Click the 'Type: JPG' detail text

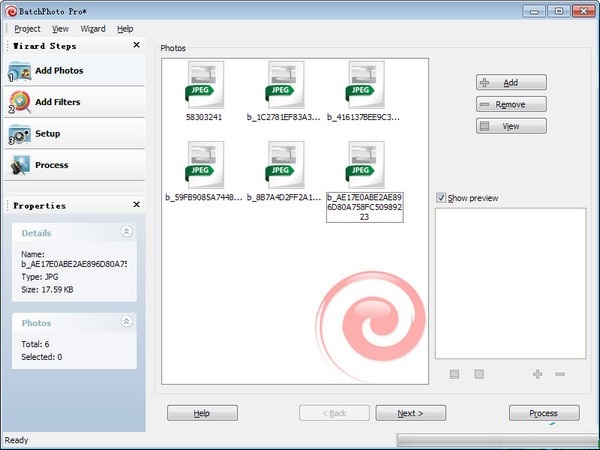40,277
